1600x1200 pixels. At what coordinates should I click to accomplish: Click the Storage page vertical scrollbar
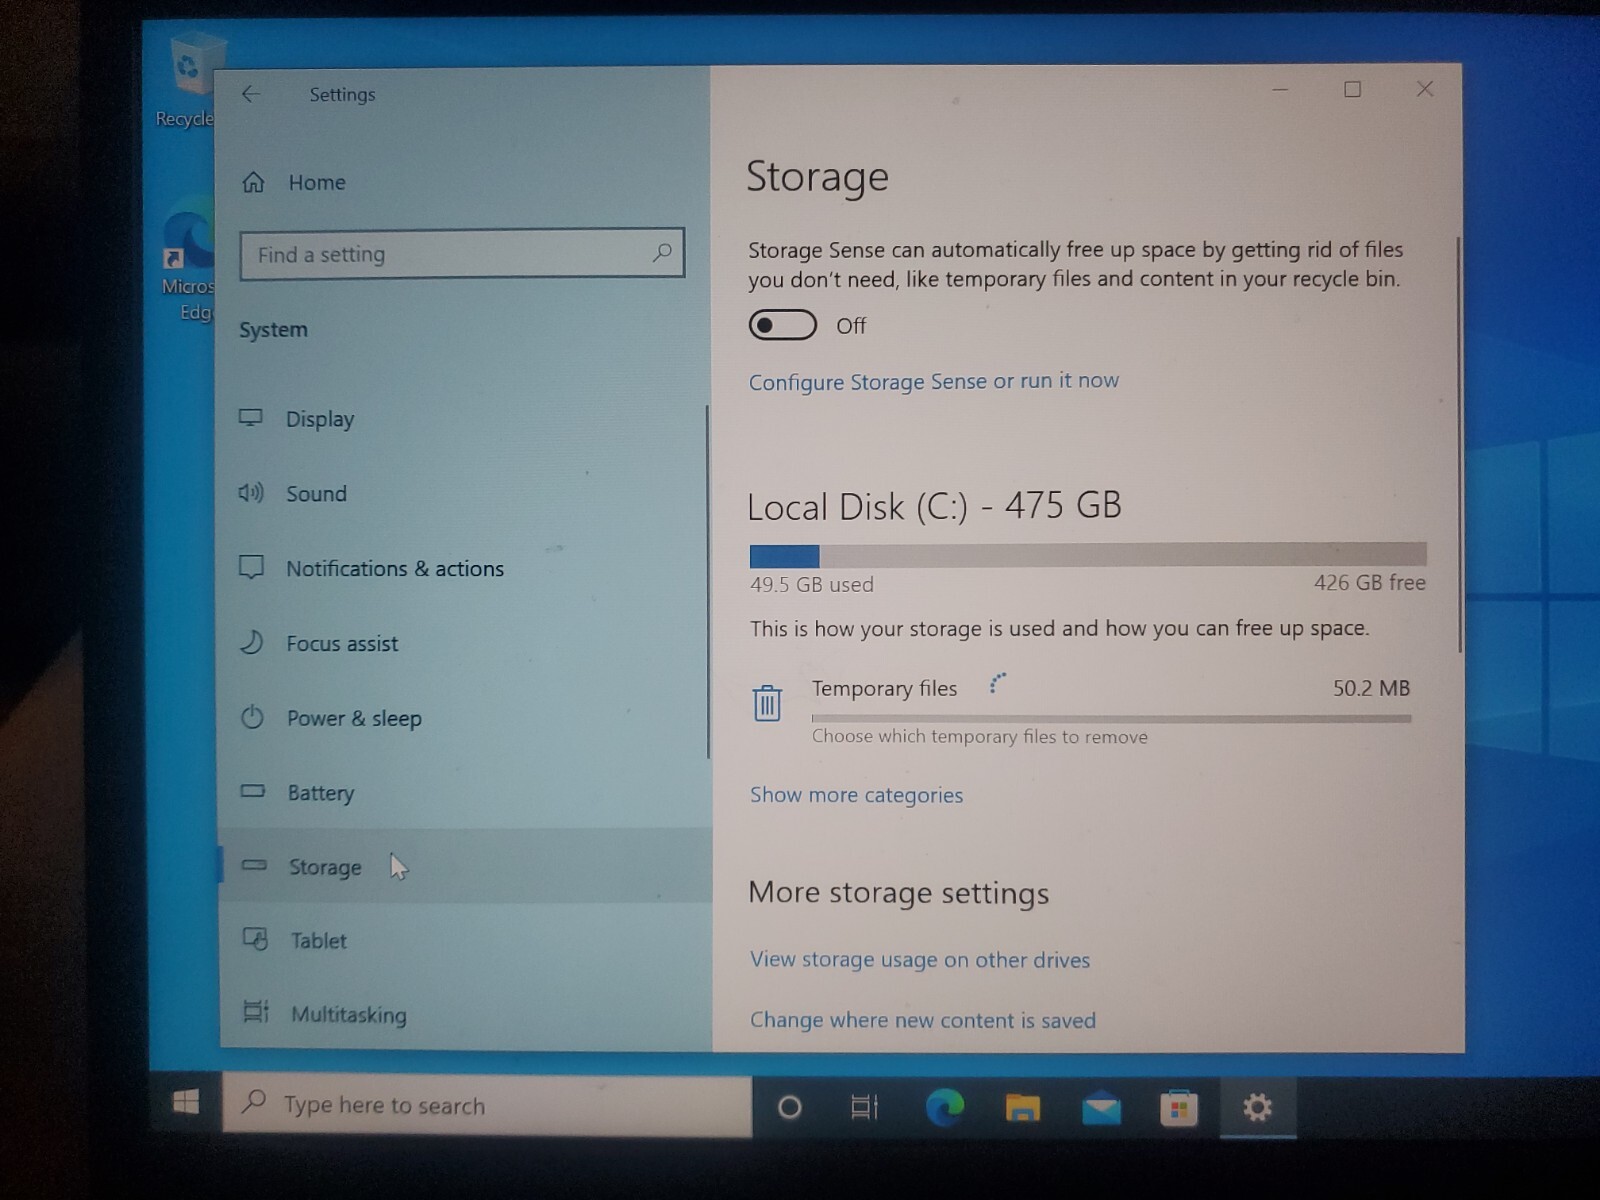[x=1459, y=445]
